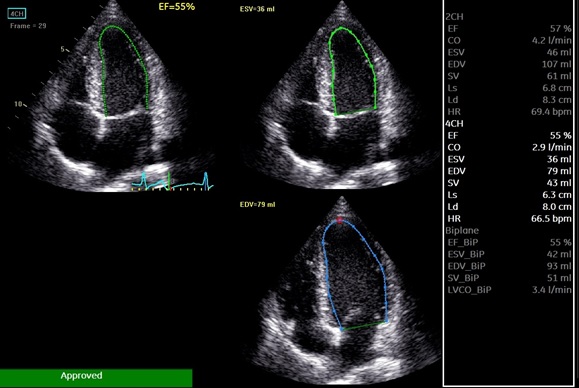Click the EF=55% yellow readout
Viewport: 579px width, 388px height.
click(177, 7)
